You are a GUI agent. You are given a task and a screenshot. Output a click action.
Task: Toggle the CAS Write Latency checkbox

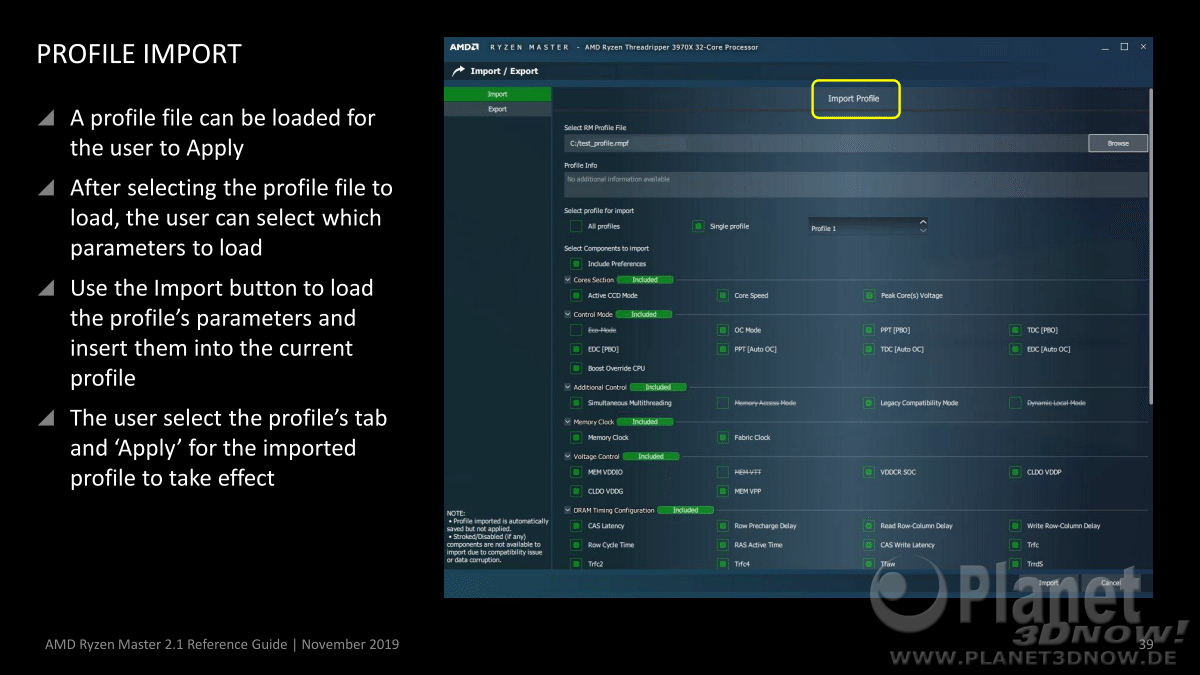point(869,545)
